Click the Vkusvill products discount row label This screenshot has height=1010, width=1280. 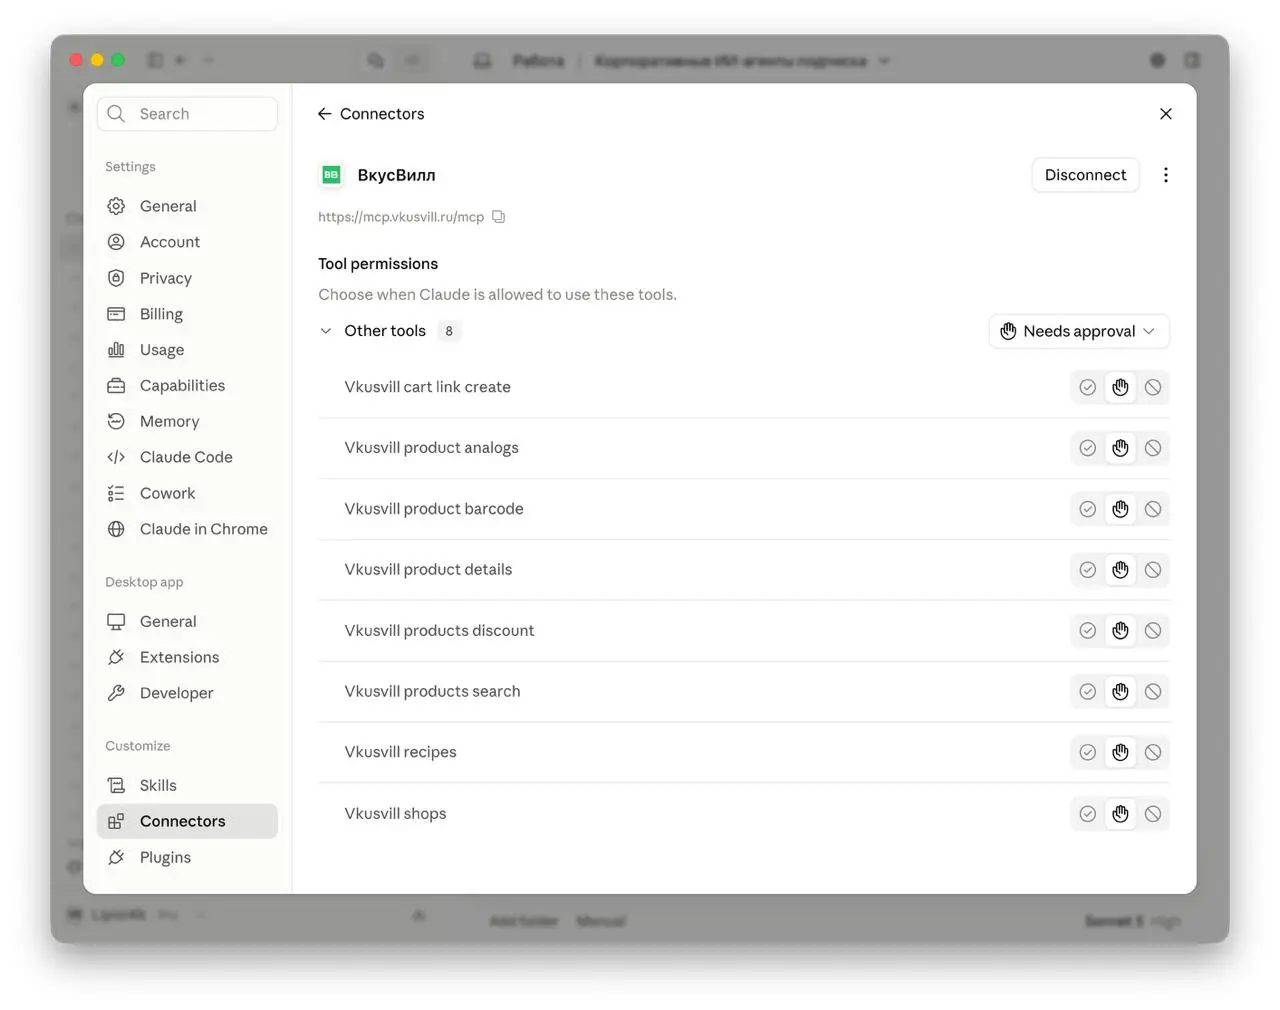pos(439,631)
